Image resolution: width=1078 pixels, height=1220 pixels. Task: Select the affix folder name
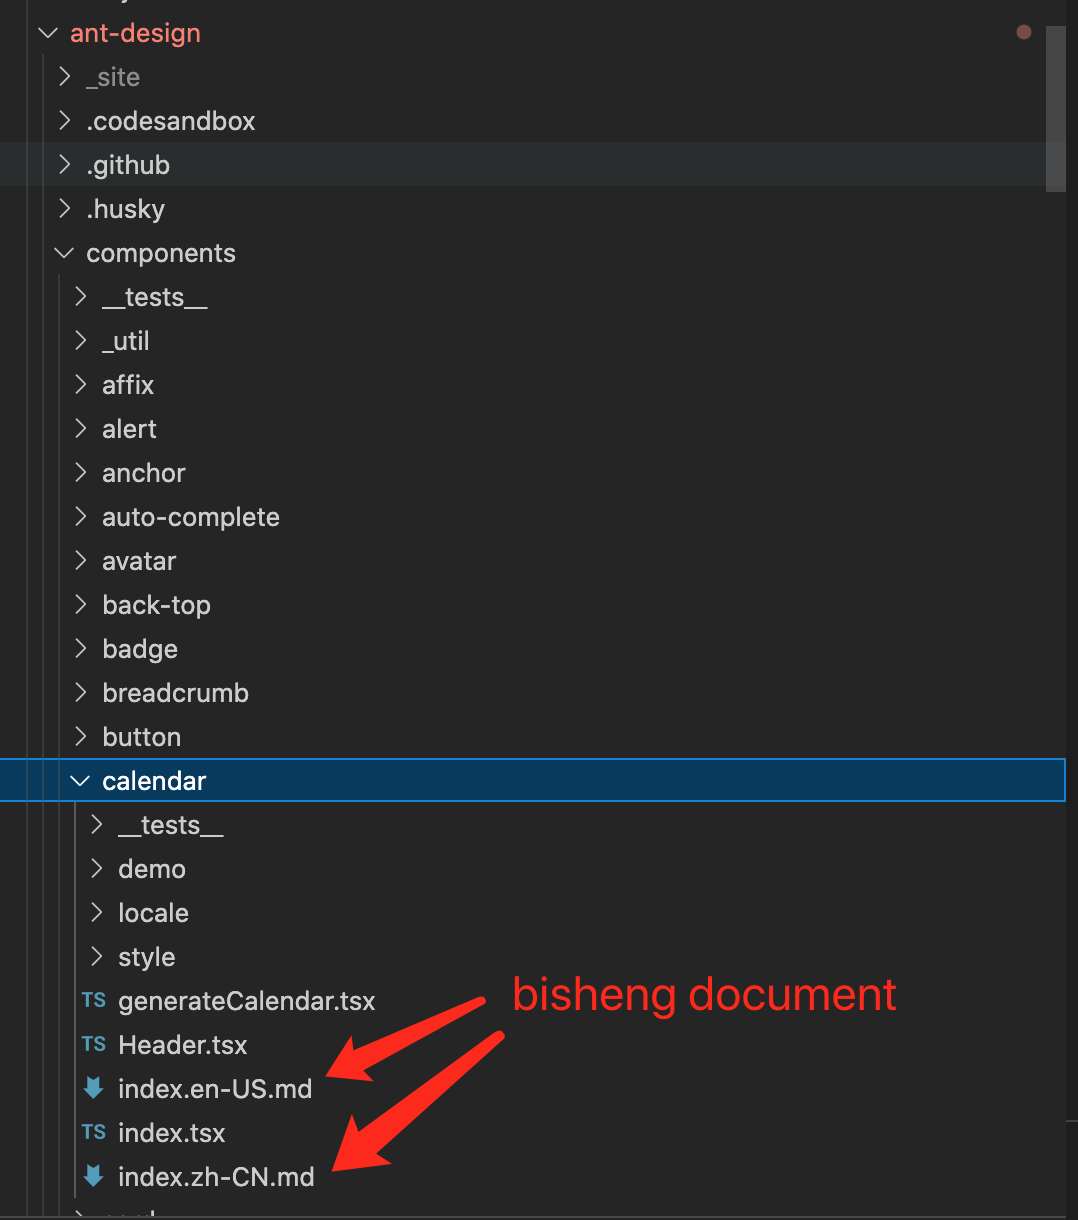tap(128, 385)
